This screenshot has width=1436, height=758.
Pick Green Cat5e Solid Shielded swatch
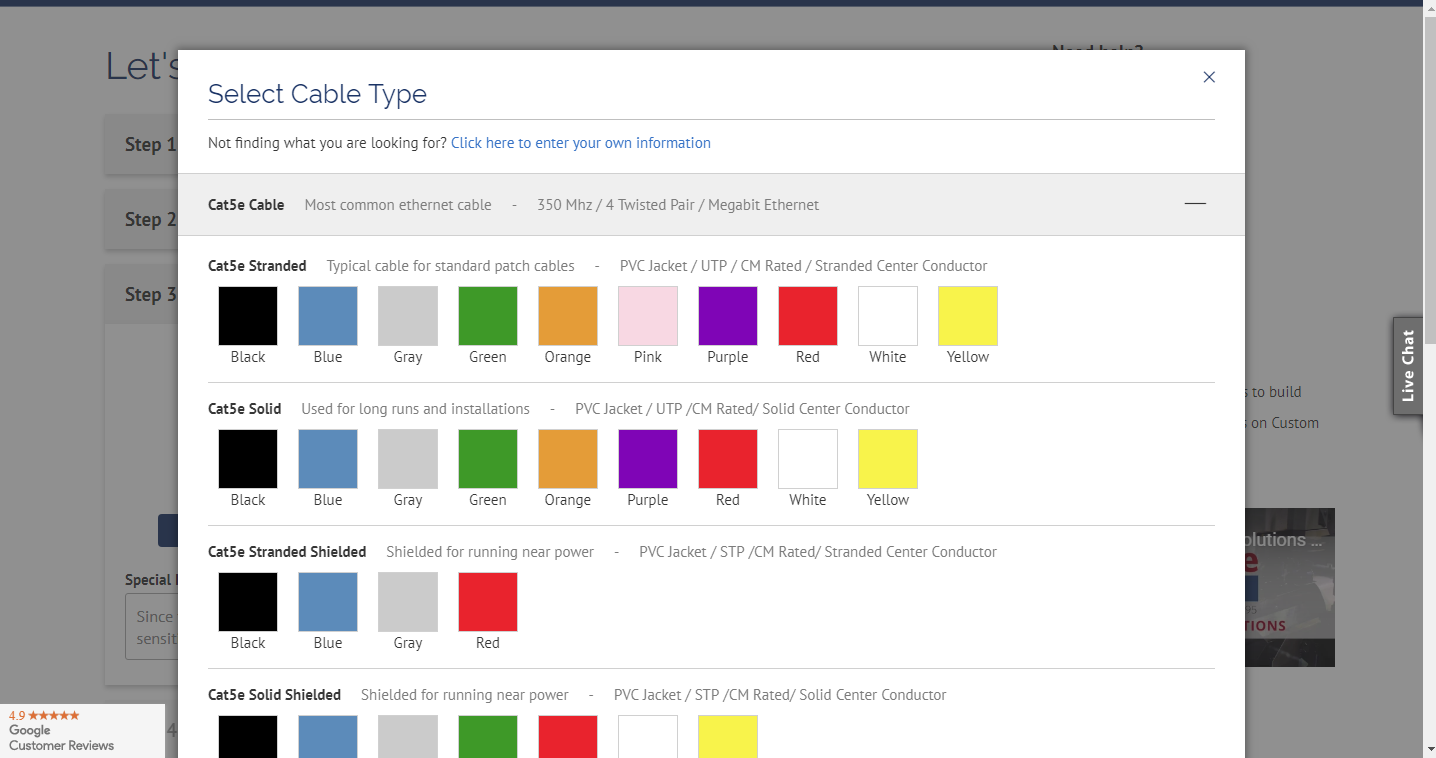[488, 736]
